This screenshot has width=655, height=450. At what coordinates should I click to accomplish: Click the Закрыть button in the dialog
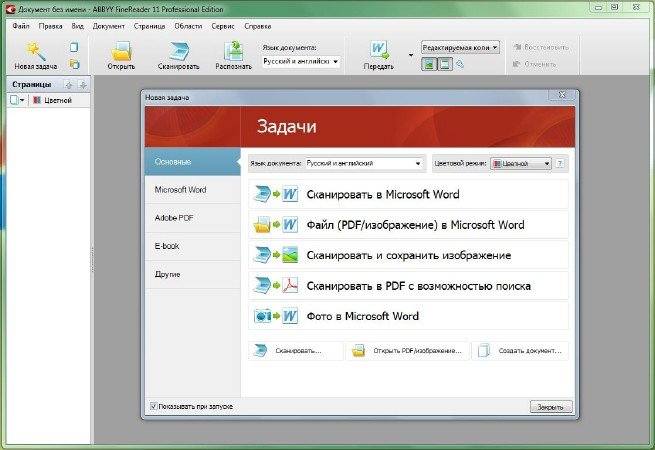(551, 407)
